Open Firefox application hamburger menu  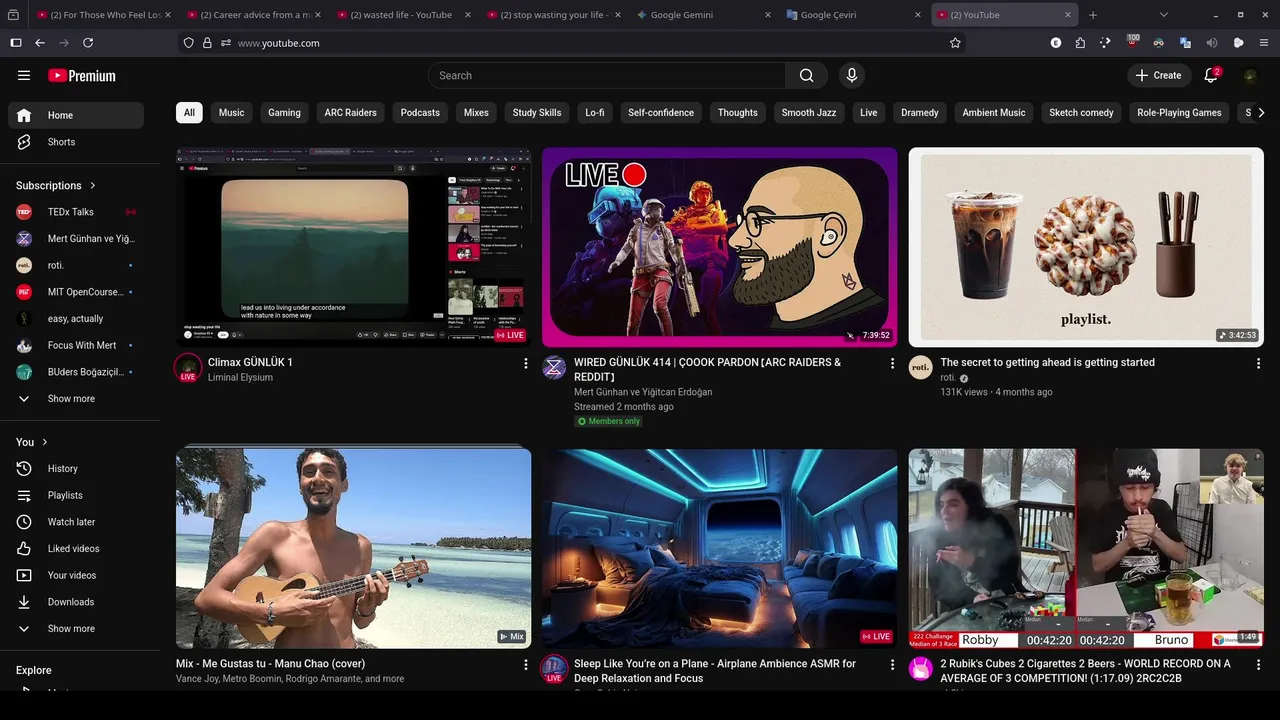click(x=1264, y=43)
